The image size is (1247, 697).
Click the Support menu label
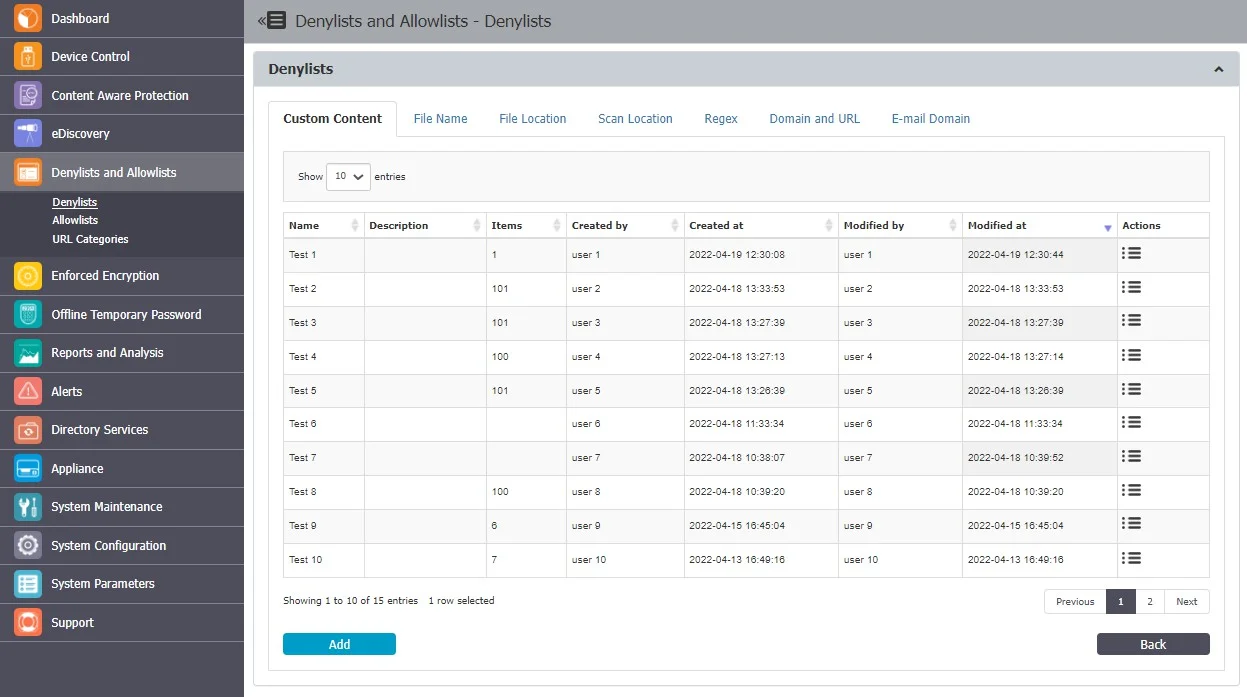coord(72,622)
